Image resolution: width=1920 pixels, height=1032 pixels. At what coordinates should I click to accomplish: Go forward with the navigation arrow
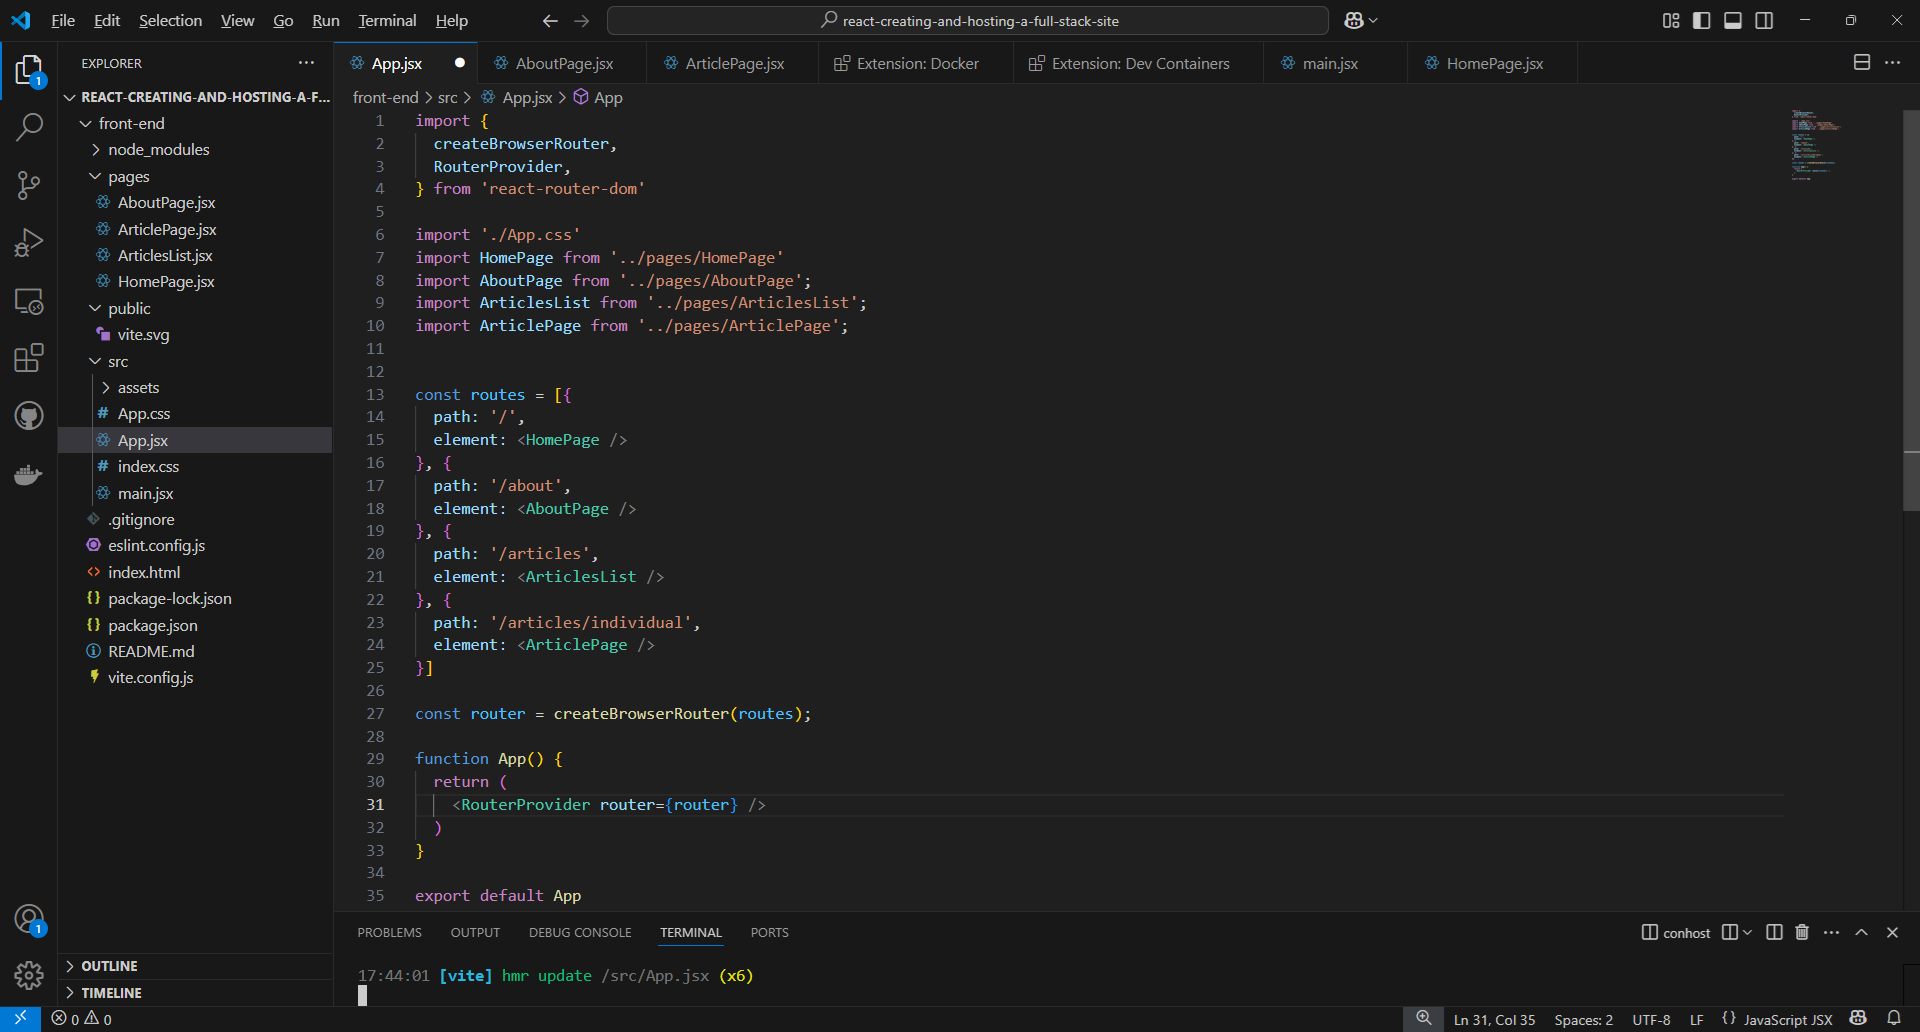(582, 20)
